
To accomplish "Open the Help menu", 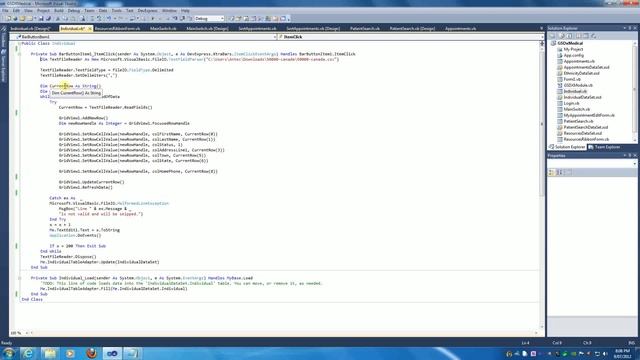I will tap(185, 11).
